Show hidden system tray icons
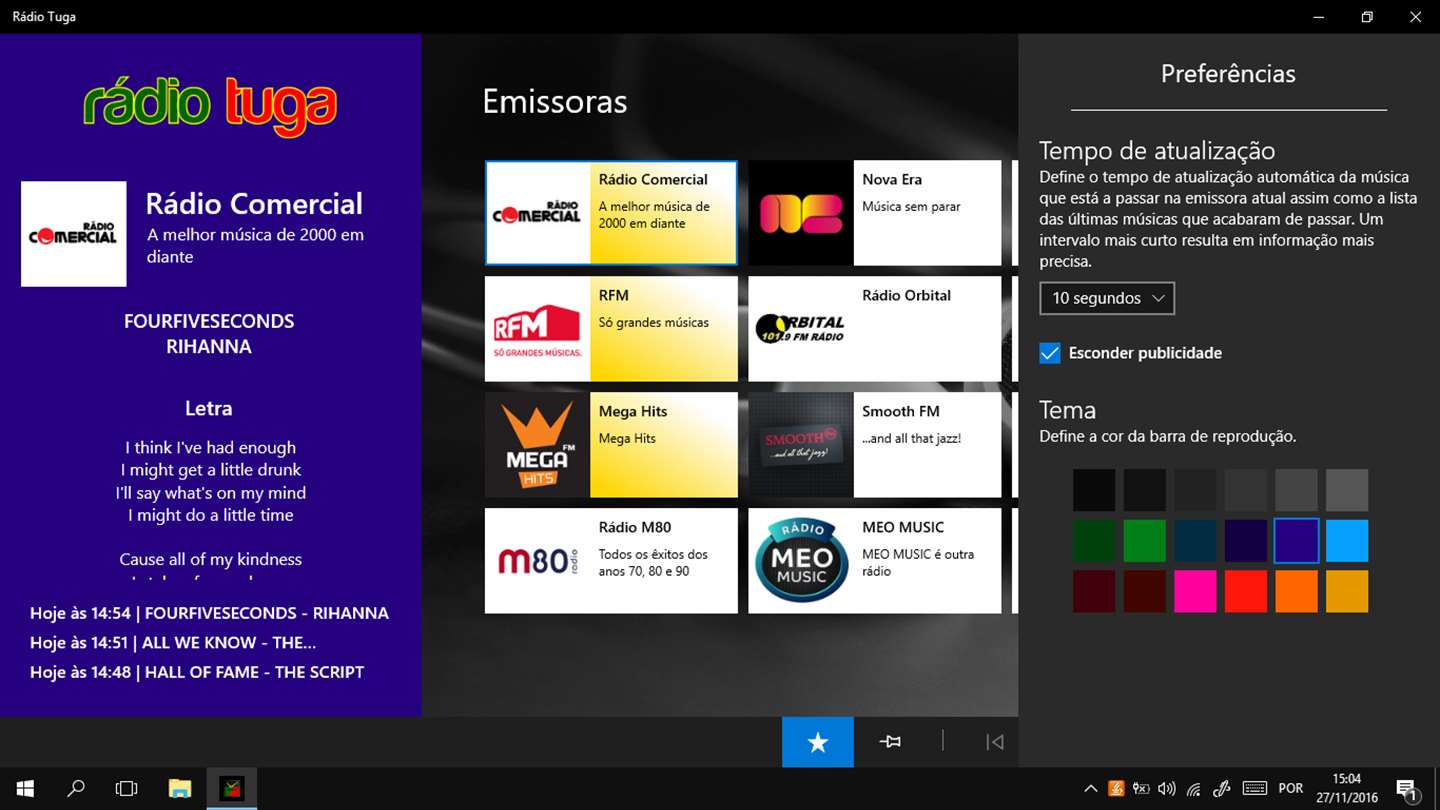Image resolution: width=1440 pixels, height=810 pixels. point(1091,789)
